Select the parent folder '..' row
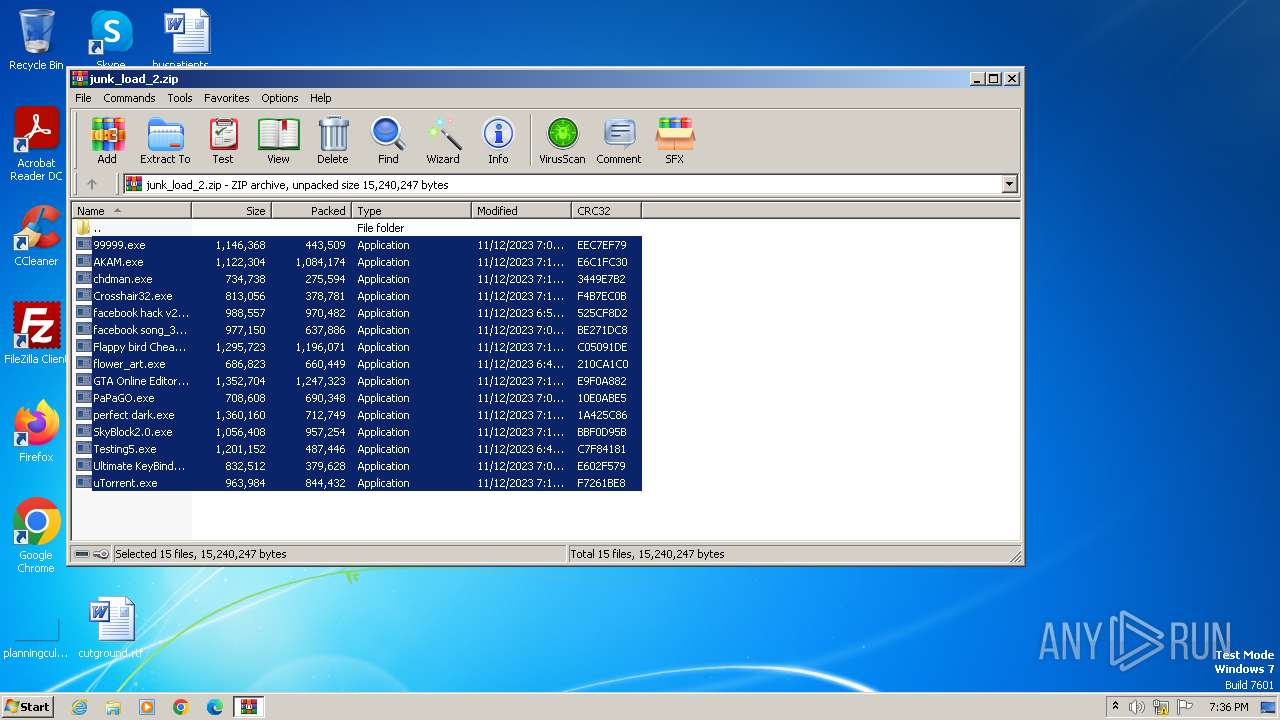Viewport: 1280px width, 720px height. [358, 228]
